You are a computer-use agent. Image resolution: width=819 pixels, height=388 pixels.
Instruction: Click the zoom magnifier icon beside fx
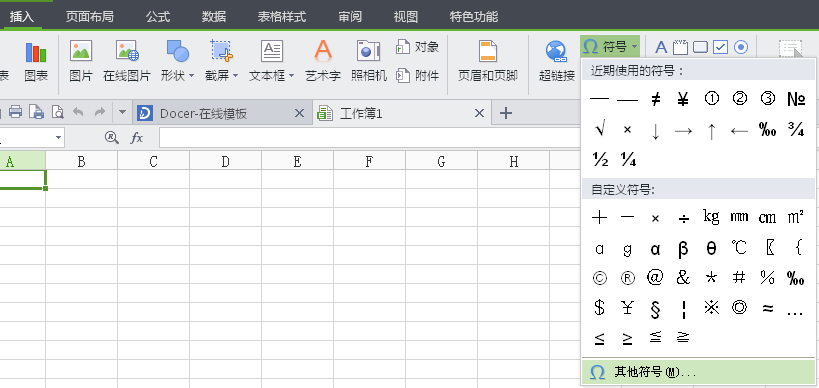click(x=111, y=138)
